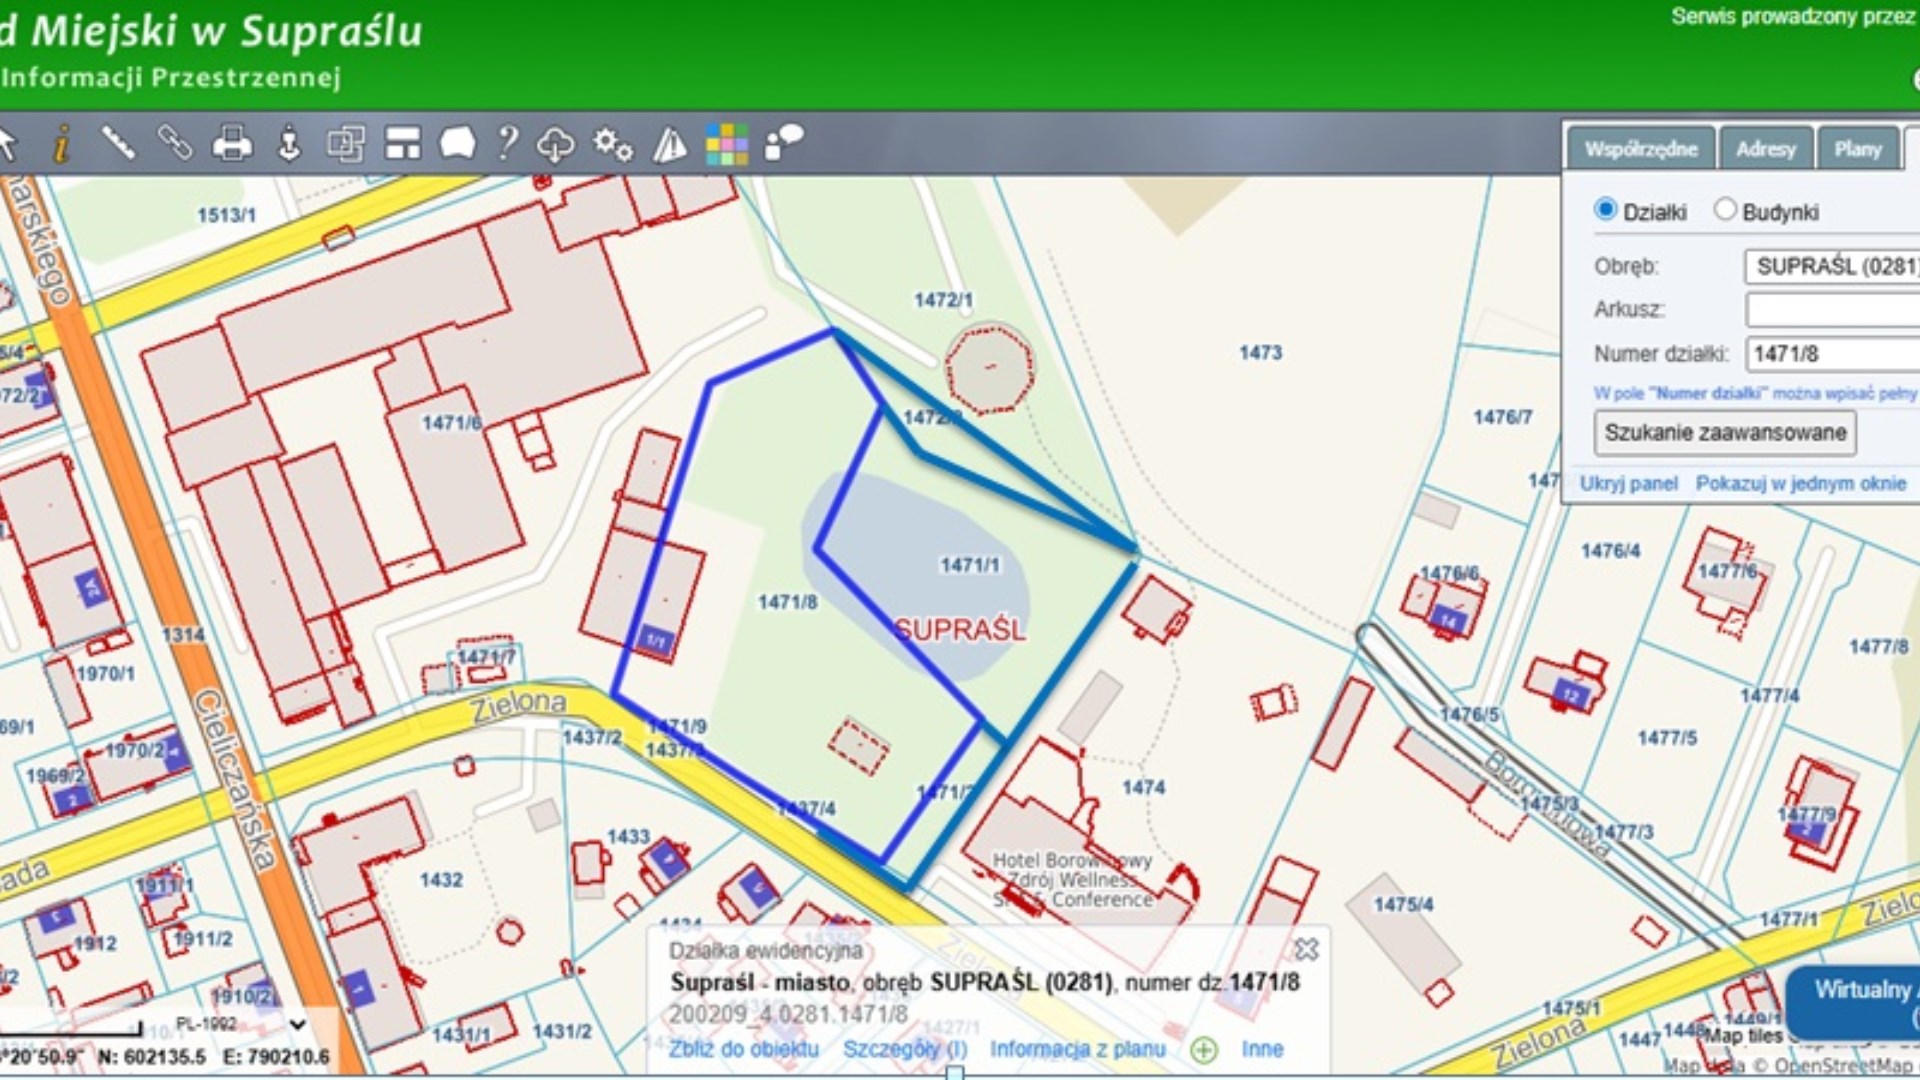Screen dimensions: 1920x1080
Task: Click the question mark help icon
Action: pyautogui.click(x=508, y=144)
